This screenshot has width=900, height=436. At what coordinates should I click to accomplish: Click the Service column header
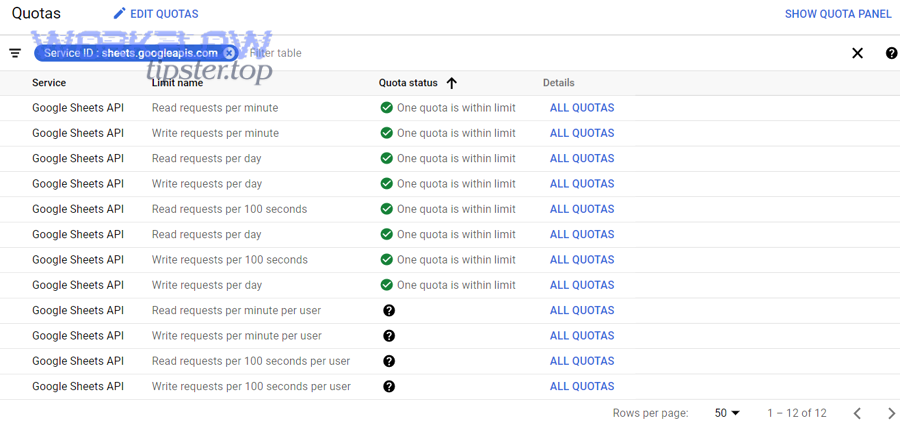(49, 83)
